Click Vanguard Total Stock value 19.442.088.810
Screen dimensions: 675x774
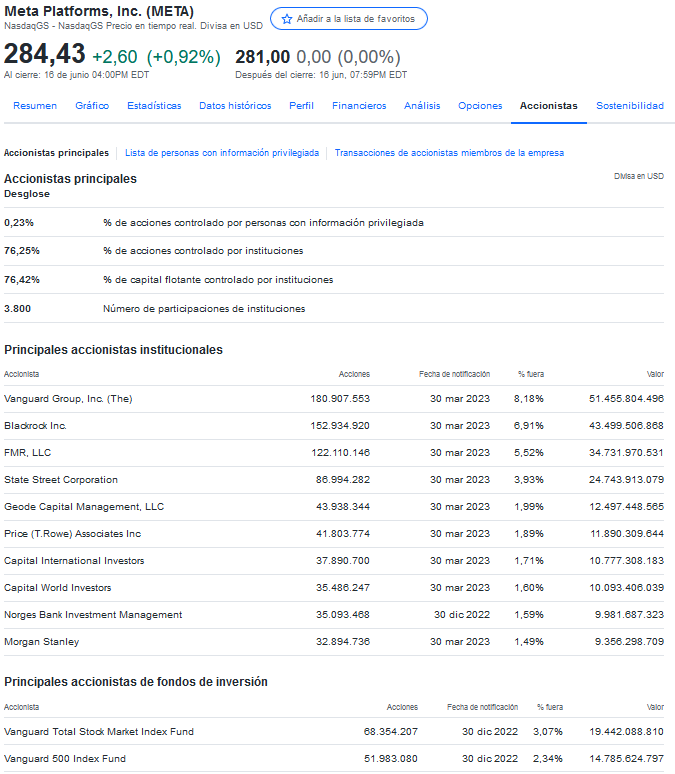626,732
